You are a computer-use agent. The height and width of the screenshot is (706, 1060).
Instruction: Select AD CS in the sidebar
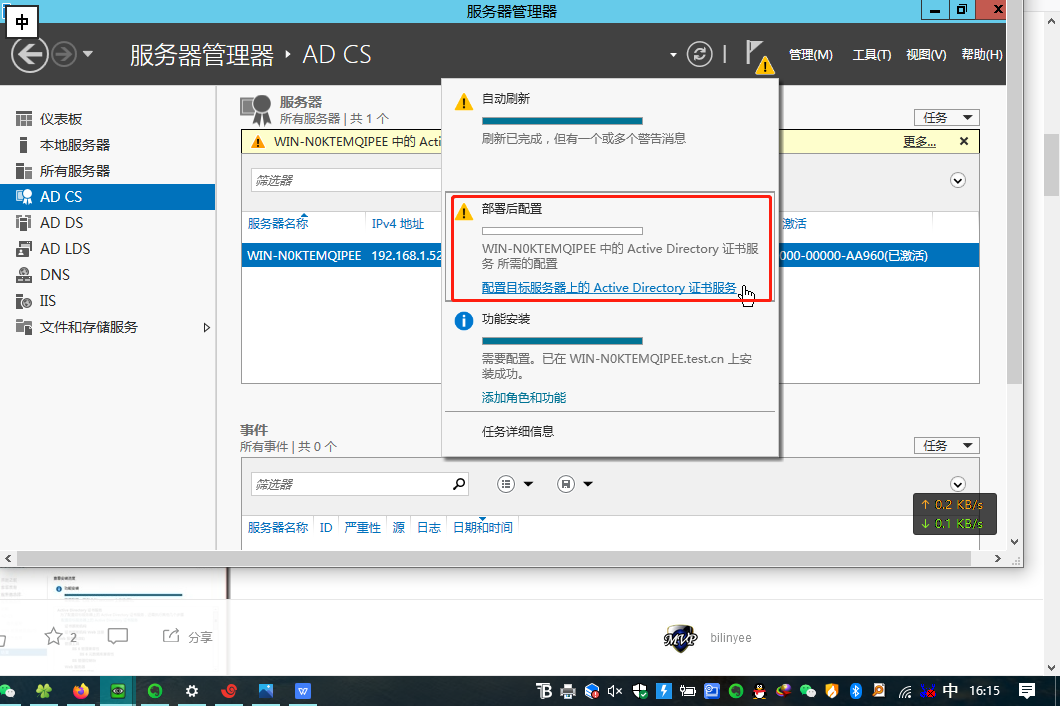107,197
